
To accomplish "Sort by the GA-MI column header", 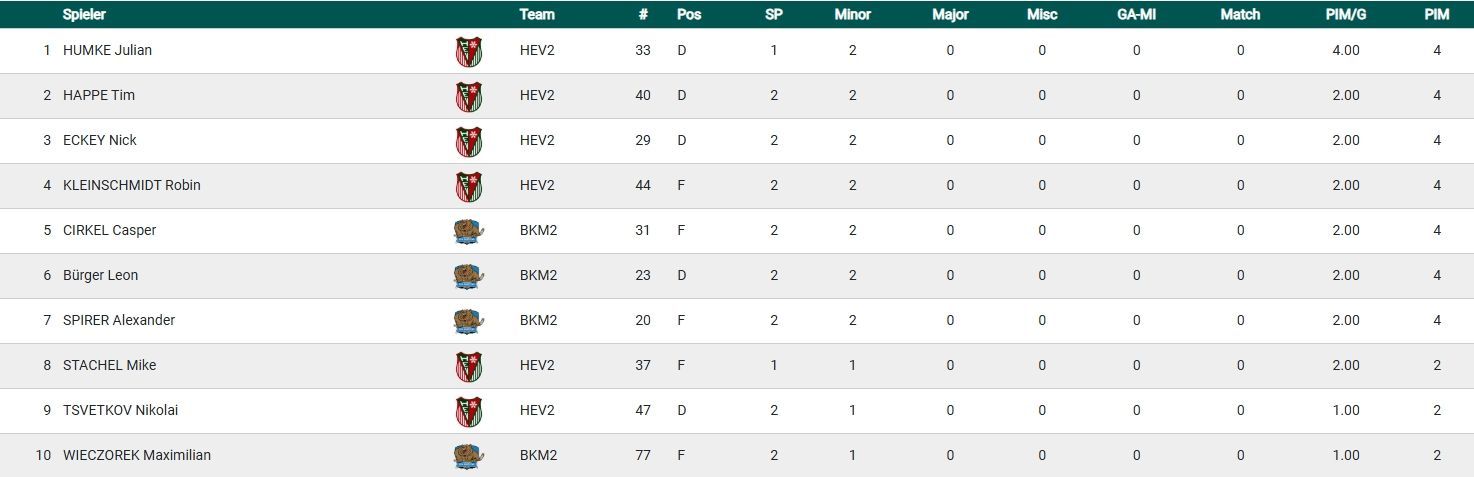I will (1136, 15).
